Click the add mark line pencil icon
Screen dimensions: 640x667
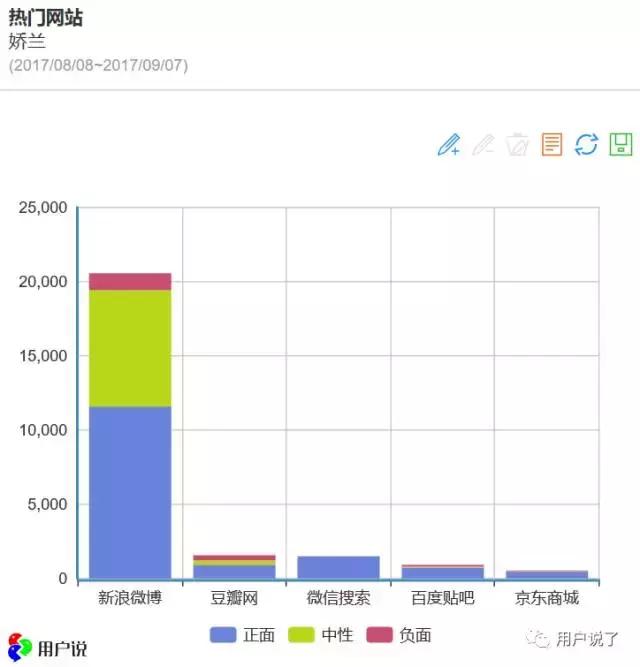449,145
